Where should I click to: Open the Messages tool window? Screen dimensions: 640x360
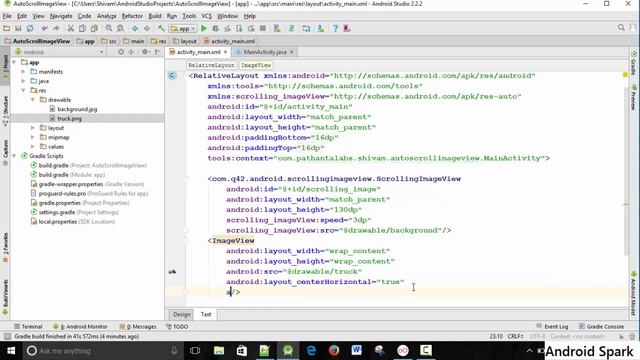[x=138, y=327]
